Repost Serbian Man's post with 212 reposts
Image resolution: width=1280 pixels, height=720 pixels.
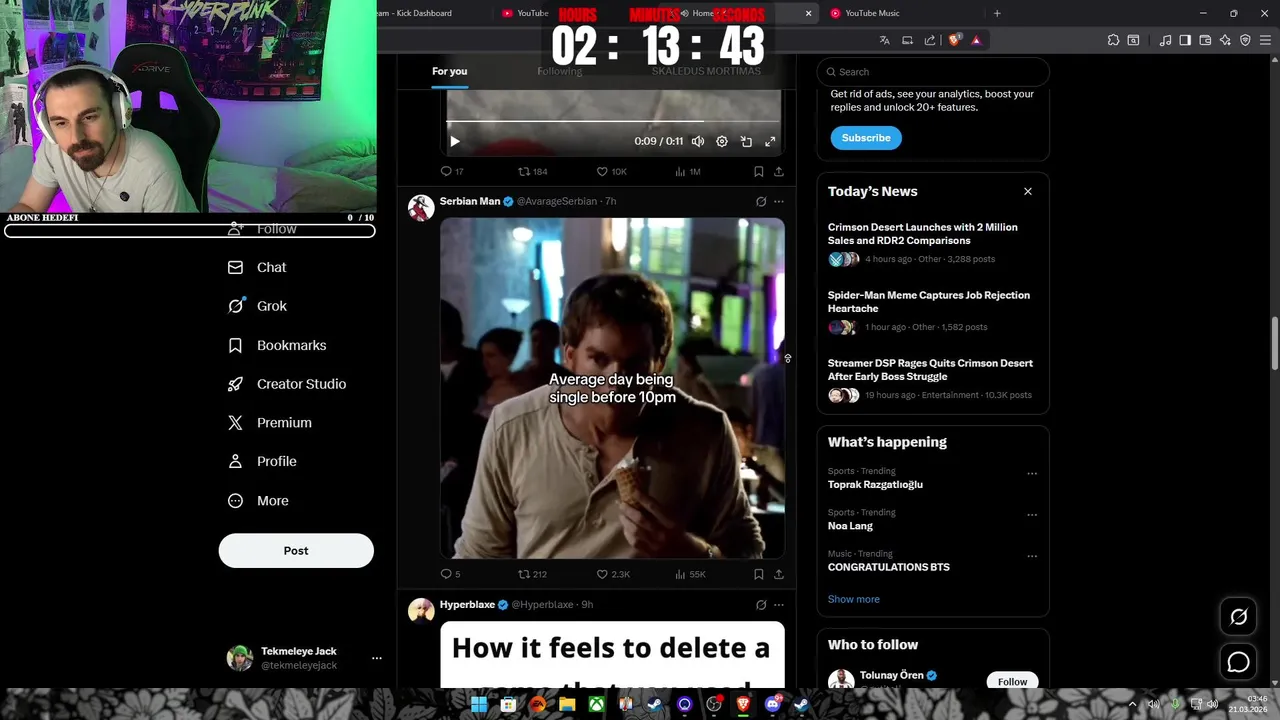[532, 574]
